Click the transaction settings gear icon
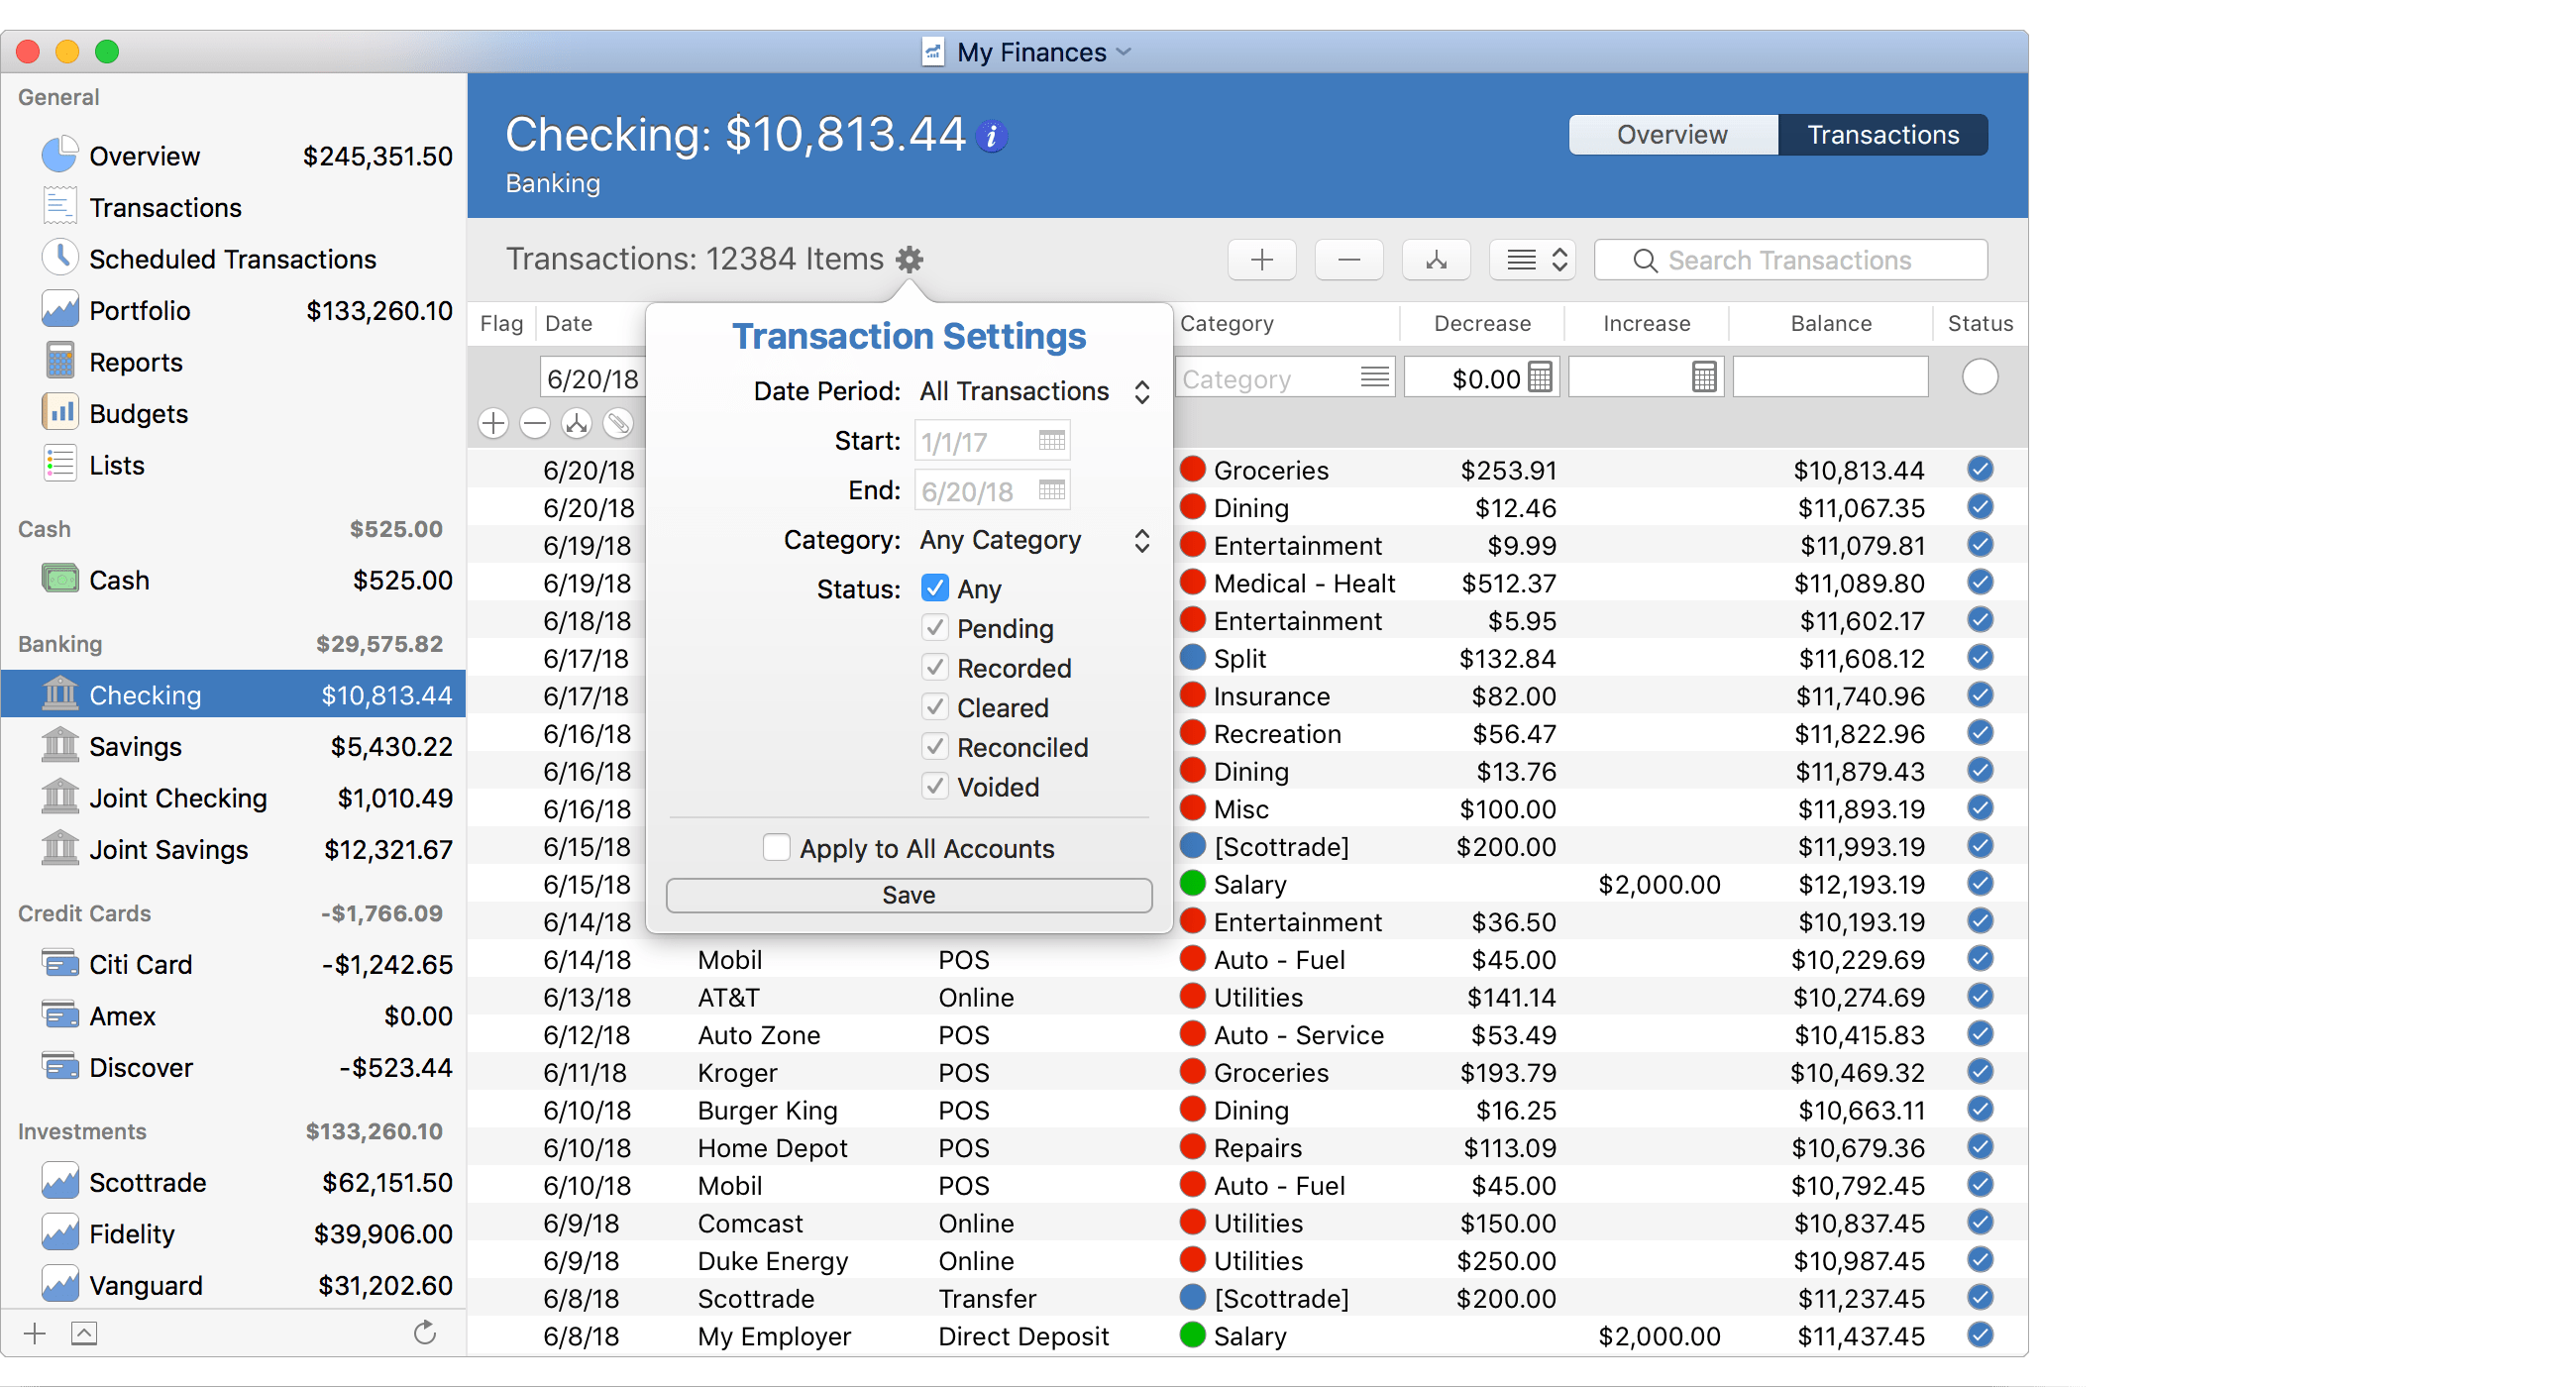Viewport: 2576px width, 1387px height. click(x=912, y=260)
